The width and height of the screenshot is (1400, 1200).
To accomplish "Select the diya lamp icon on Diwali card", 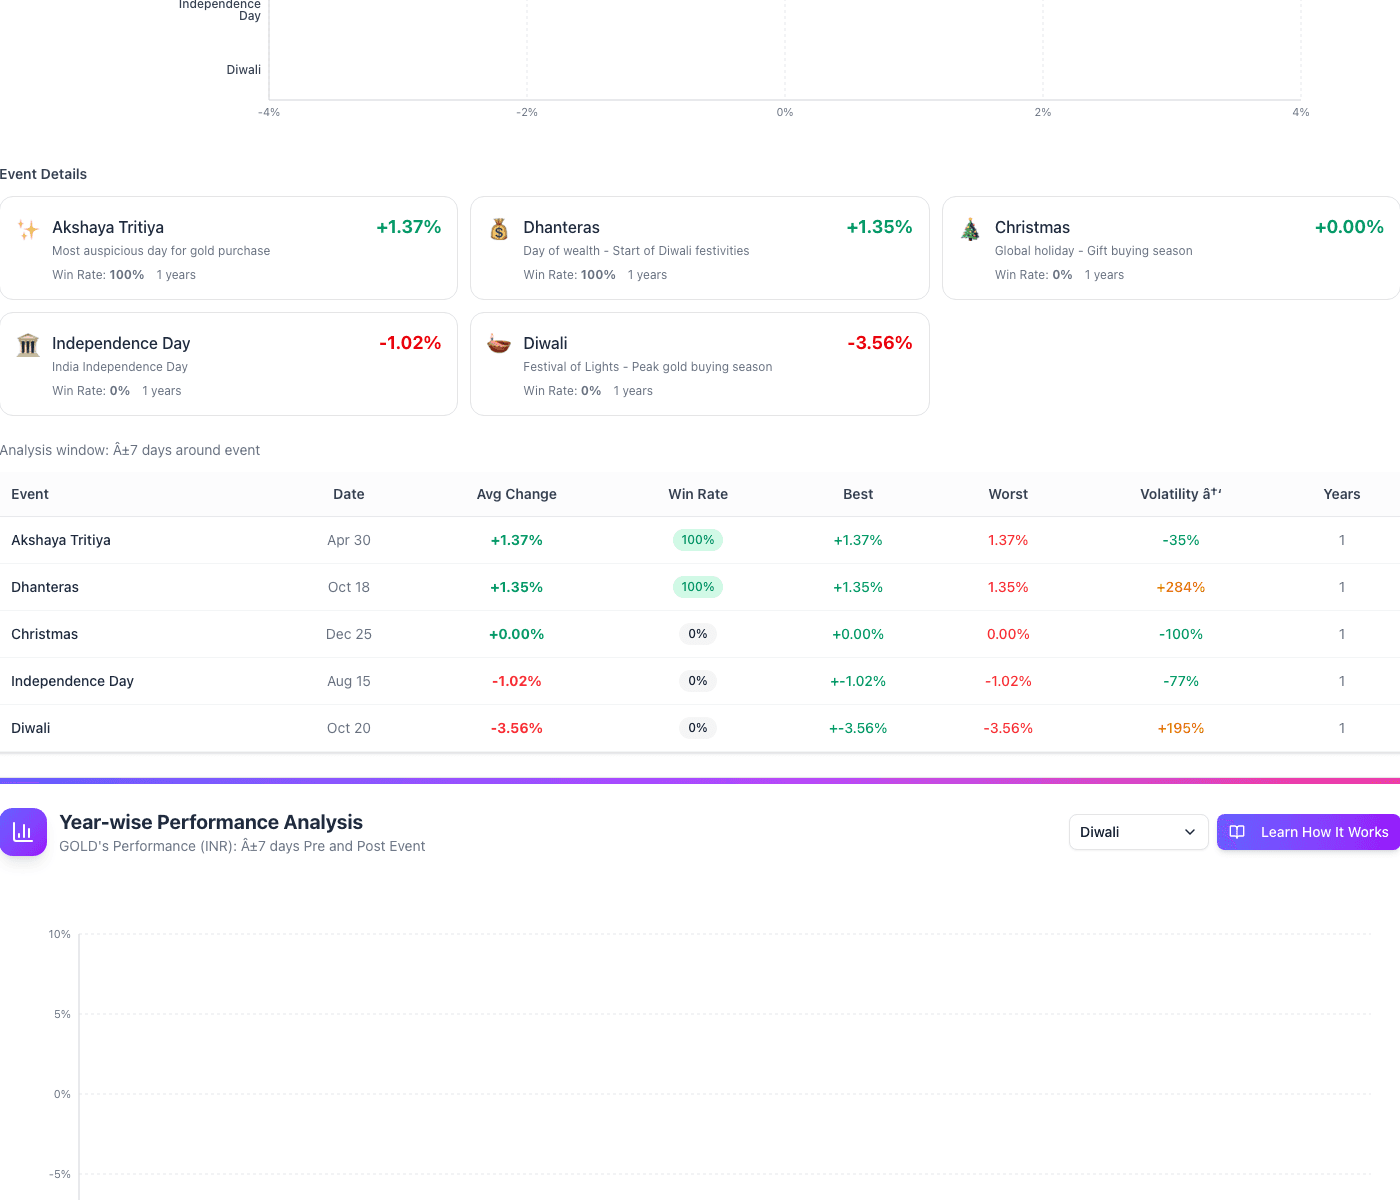I will click(x=498, y=344).
